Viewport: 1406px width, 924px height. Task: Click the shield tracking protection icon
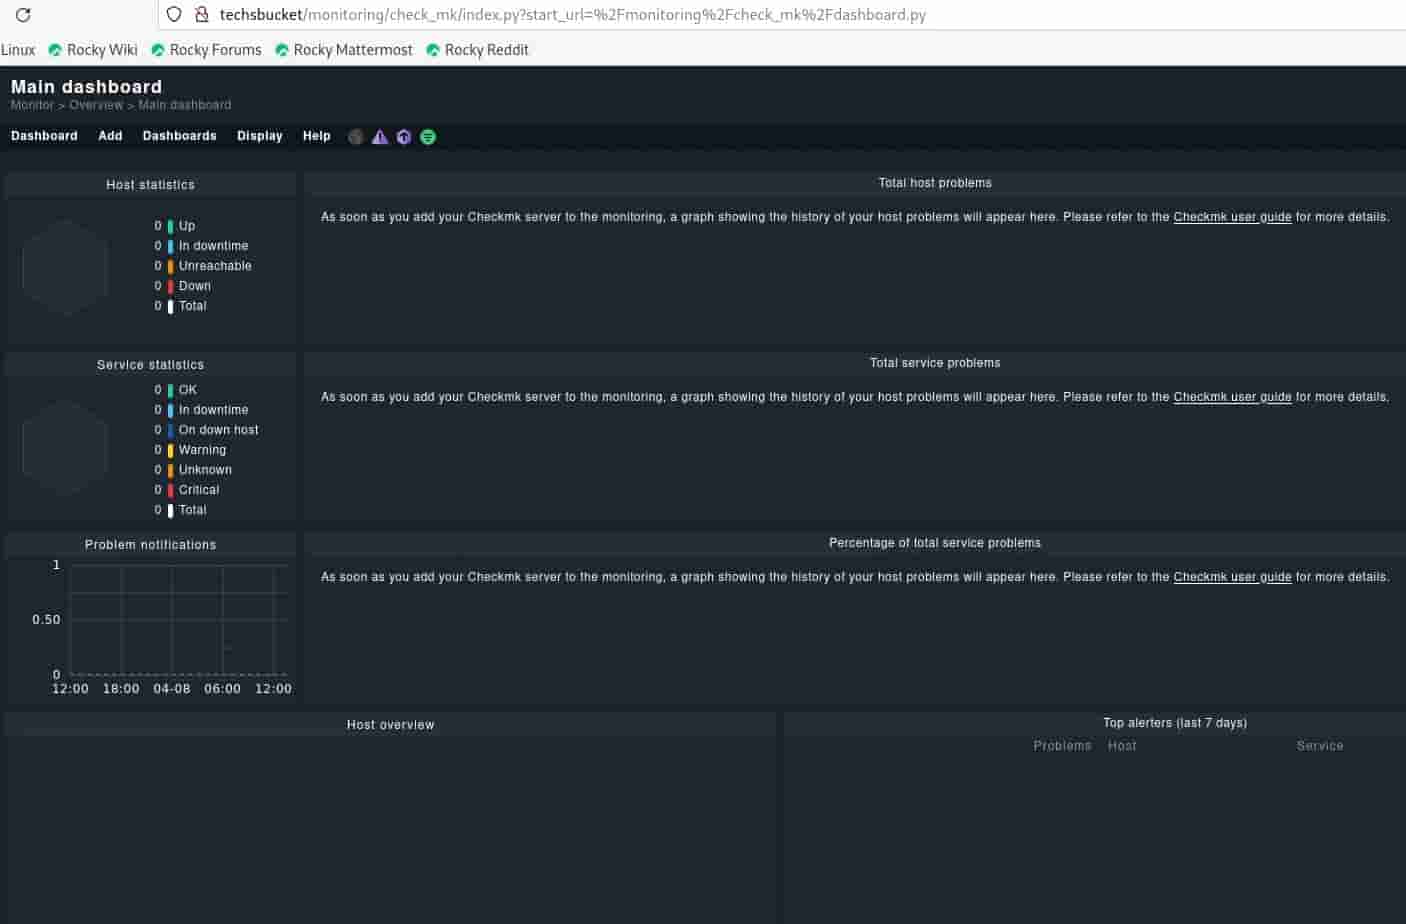tap(174, 15)
